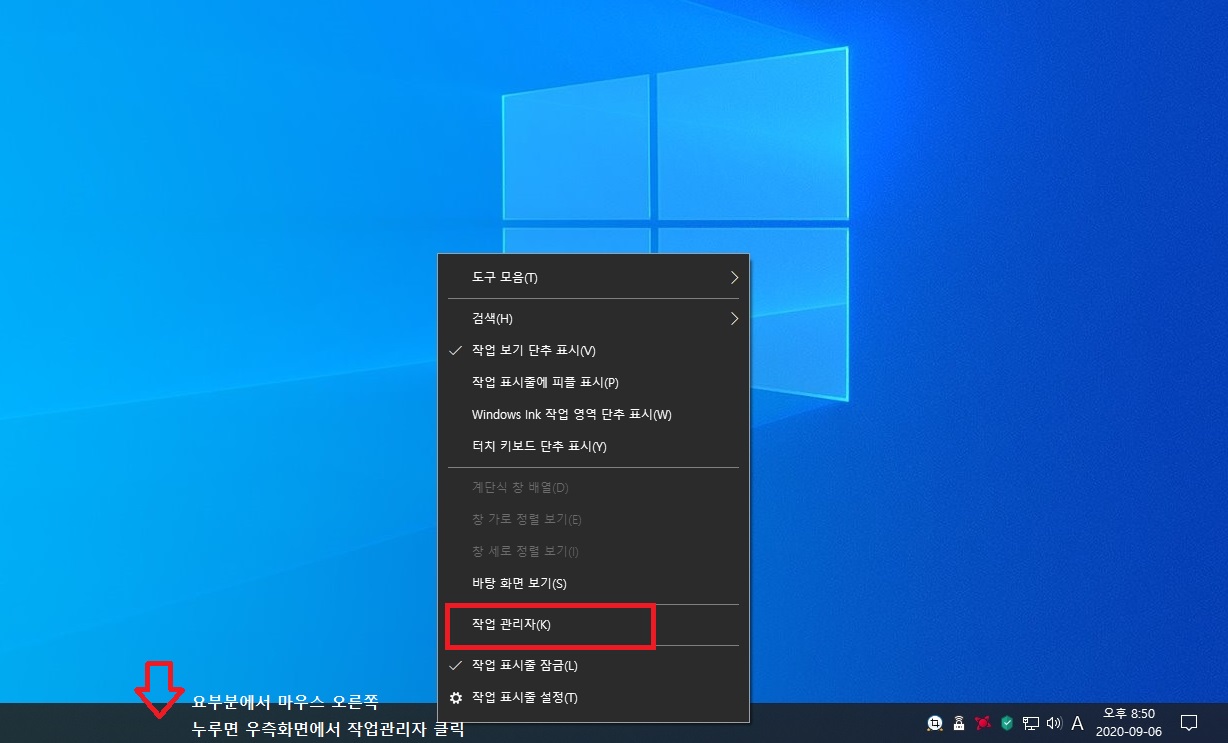Click the wireless lock tray icon
This screenshot has width=1228, height=743.
tap(958, 723)
